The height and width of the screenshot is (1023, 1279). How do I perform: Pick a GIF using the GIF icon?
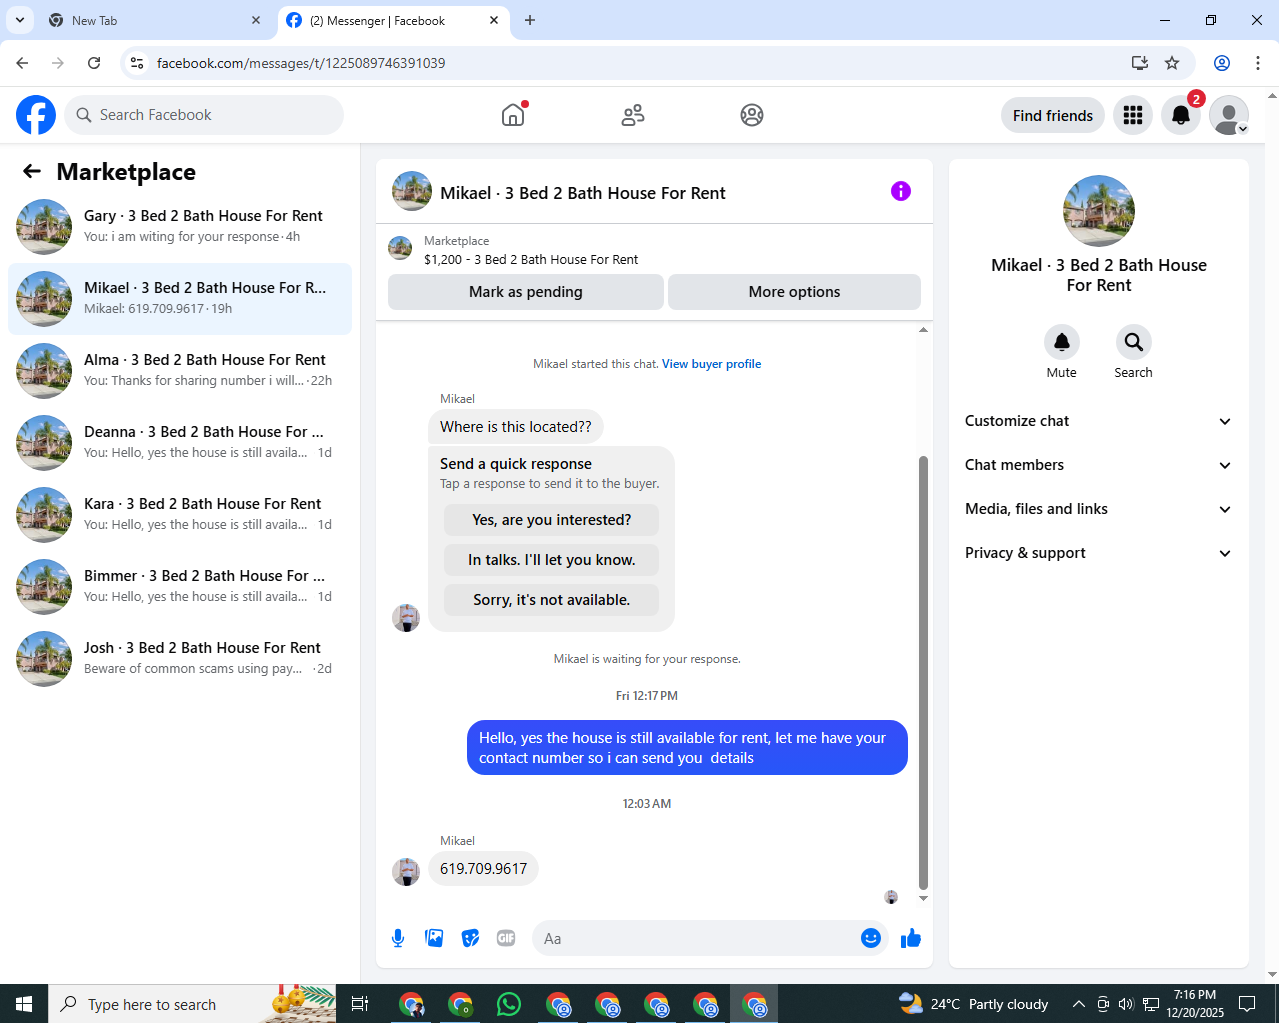[x=506, y=938]
